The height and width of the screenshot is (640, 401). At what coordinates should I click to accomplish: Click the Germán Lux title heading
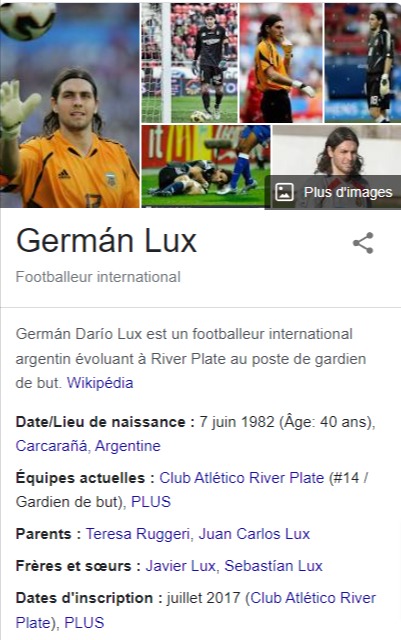pyautogui.click(x=107, y=241)
